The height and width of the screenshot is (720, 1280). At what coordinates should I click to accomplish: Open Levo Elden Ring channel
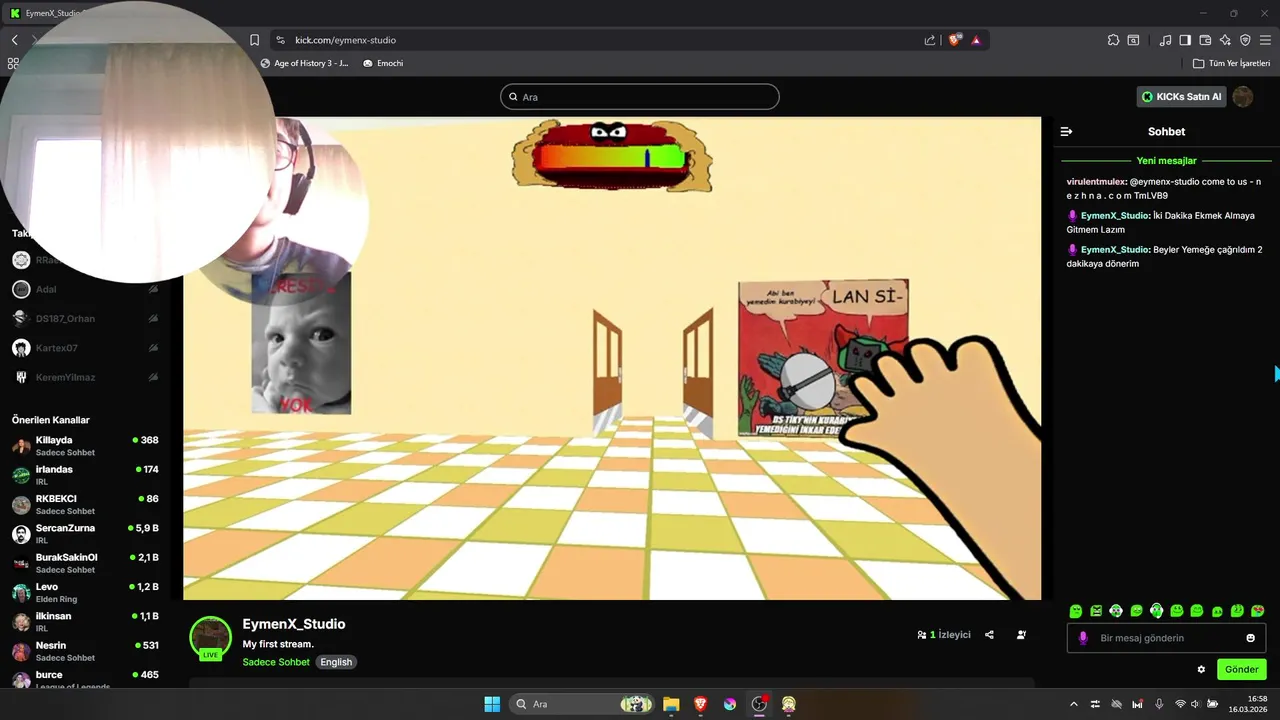[85, 592]
